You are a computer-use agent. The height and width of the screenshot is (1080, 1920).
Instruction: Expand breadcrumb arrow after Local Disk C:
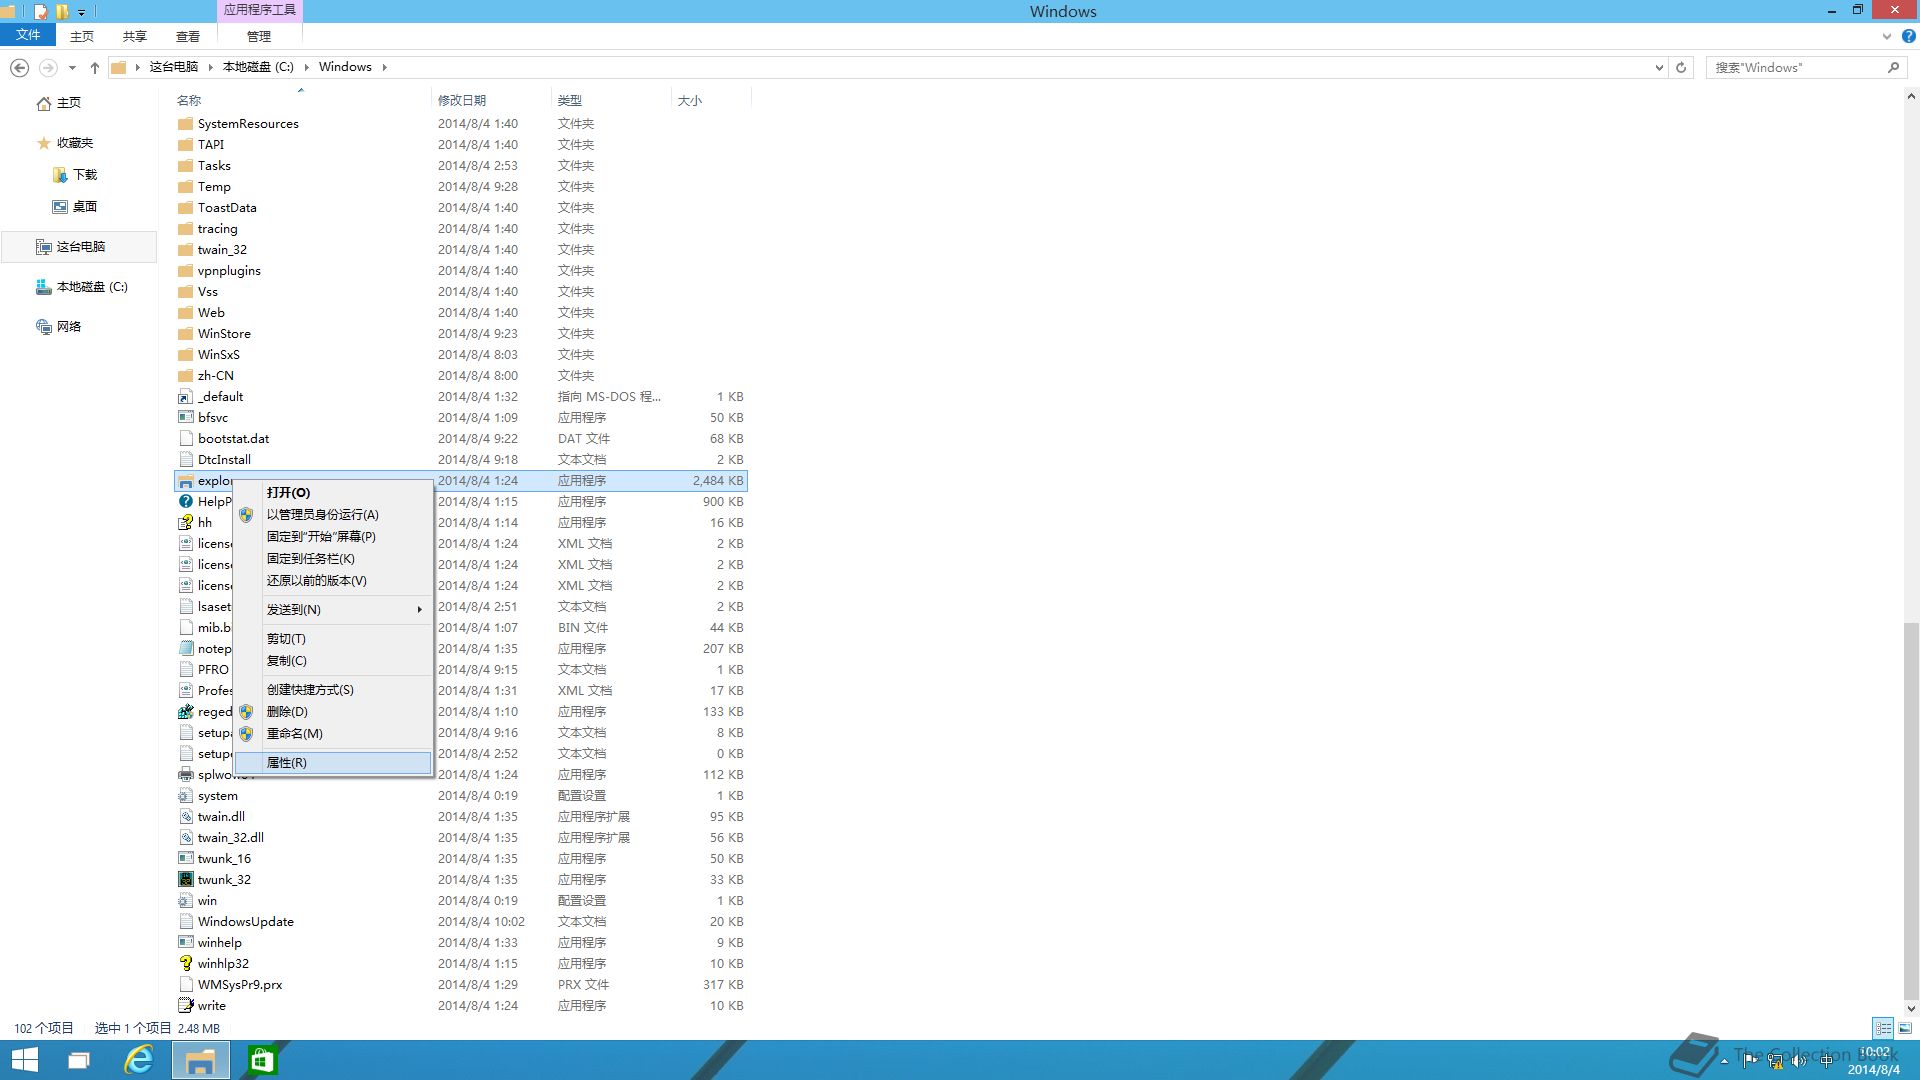point(306,67)
